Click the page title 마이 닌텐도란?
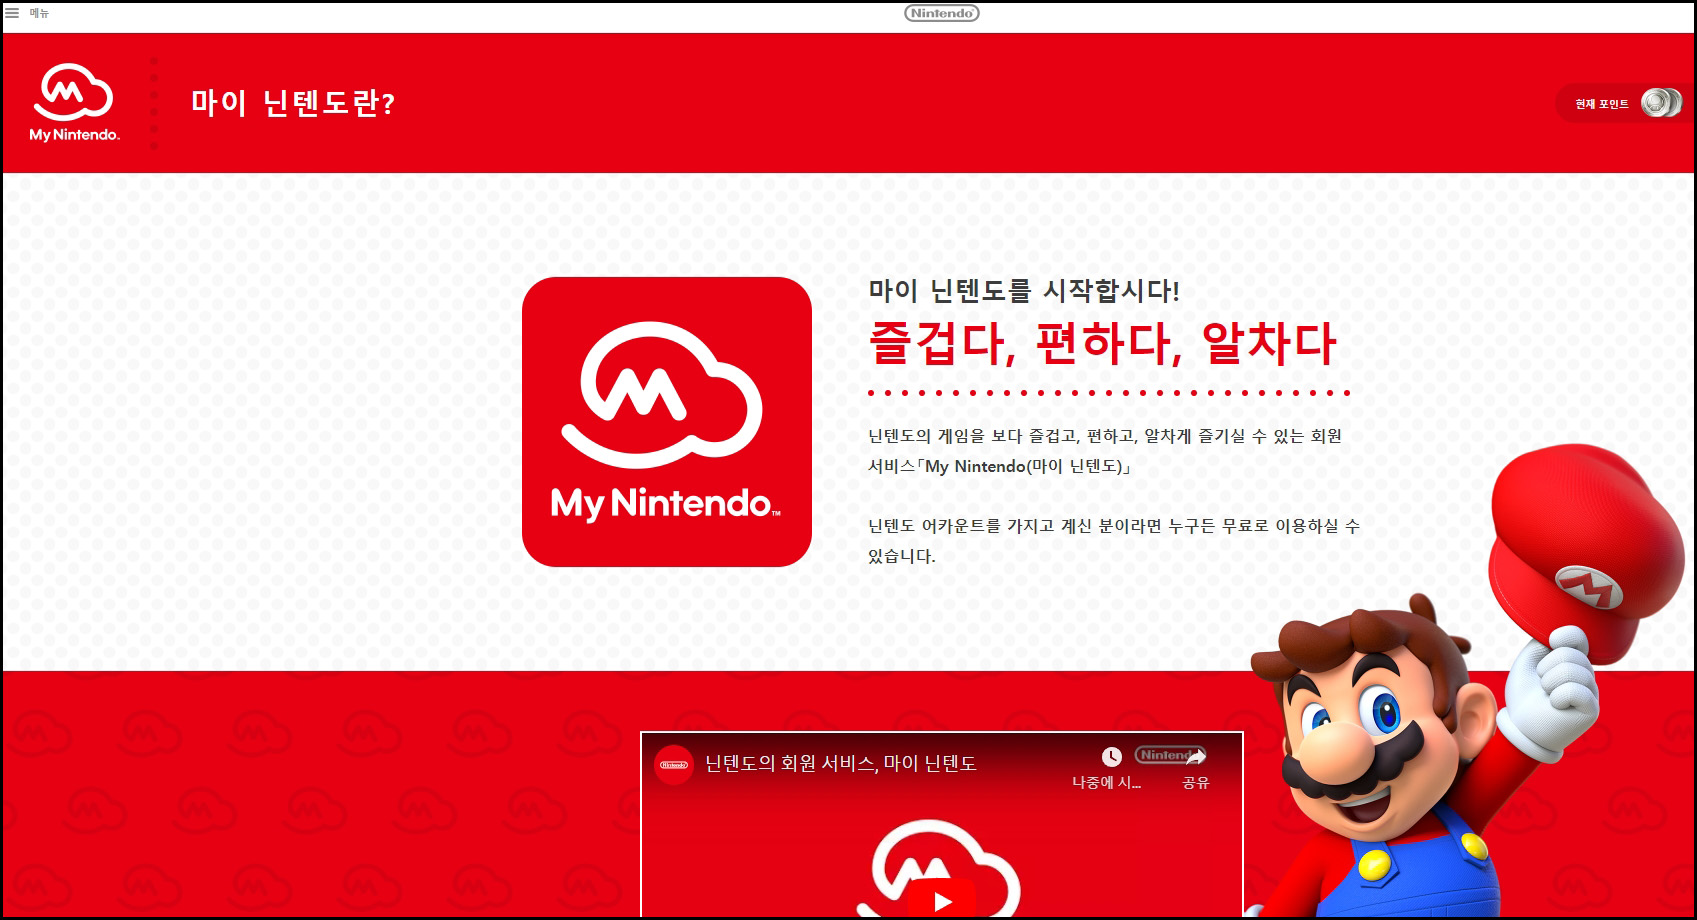1697x920 pixels. point(293,102)
